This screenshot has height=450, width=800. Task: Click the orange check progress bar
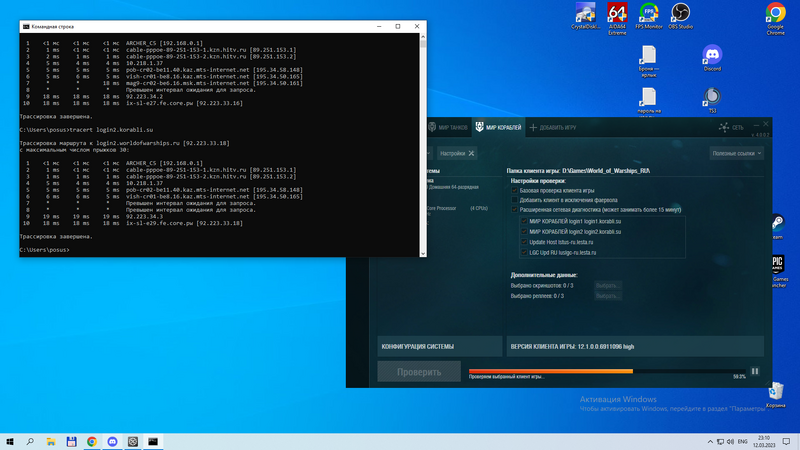tap(551, 371)
